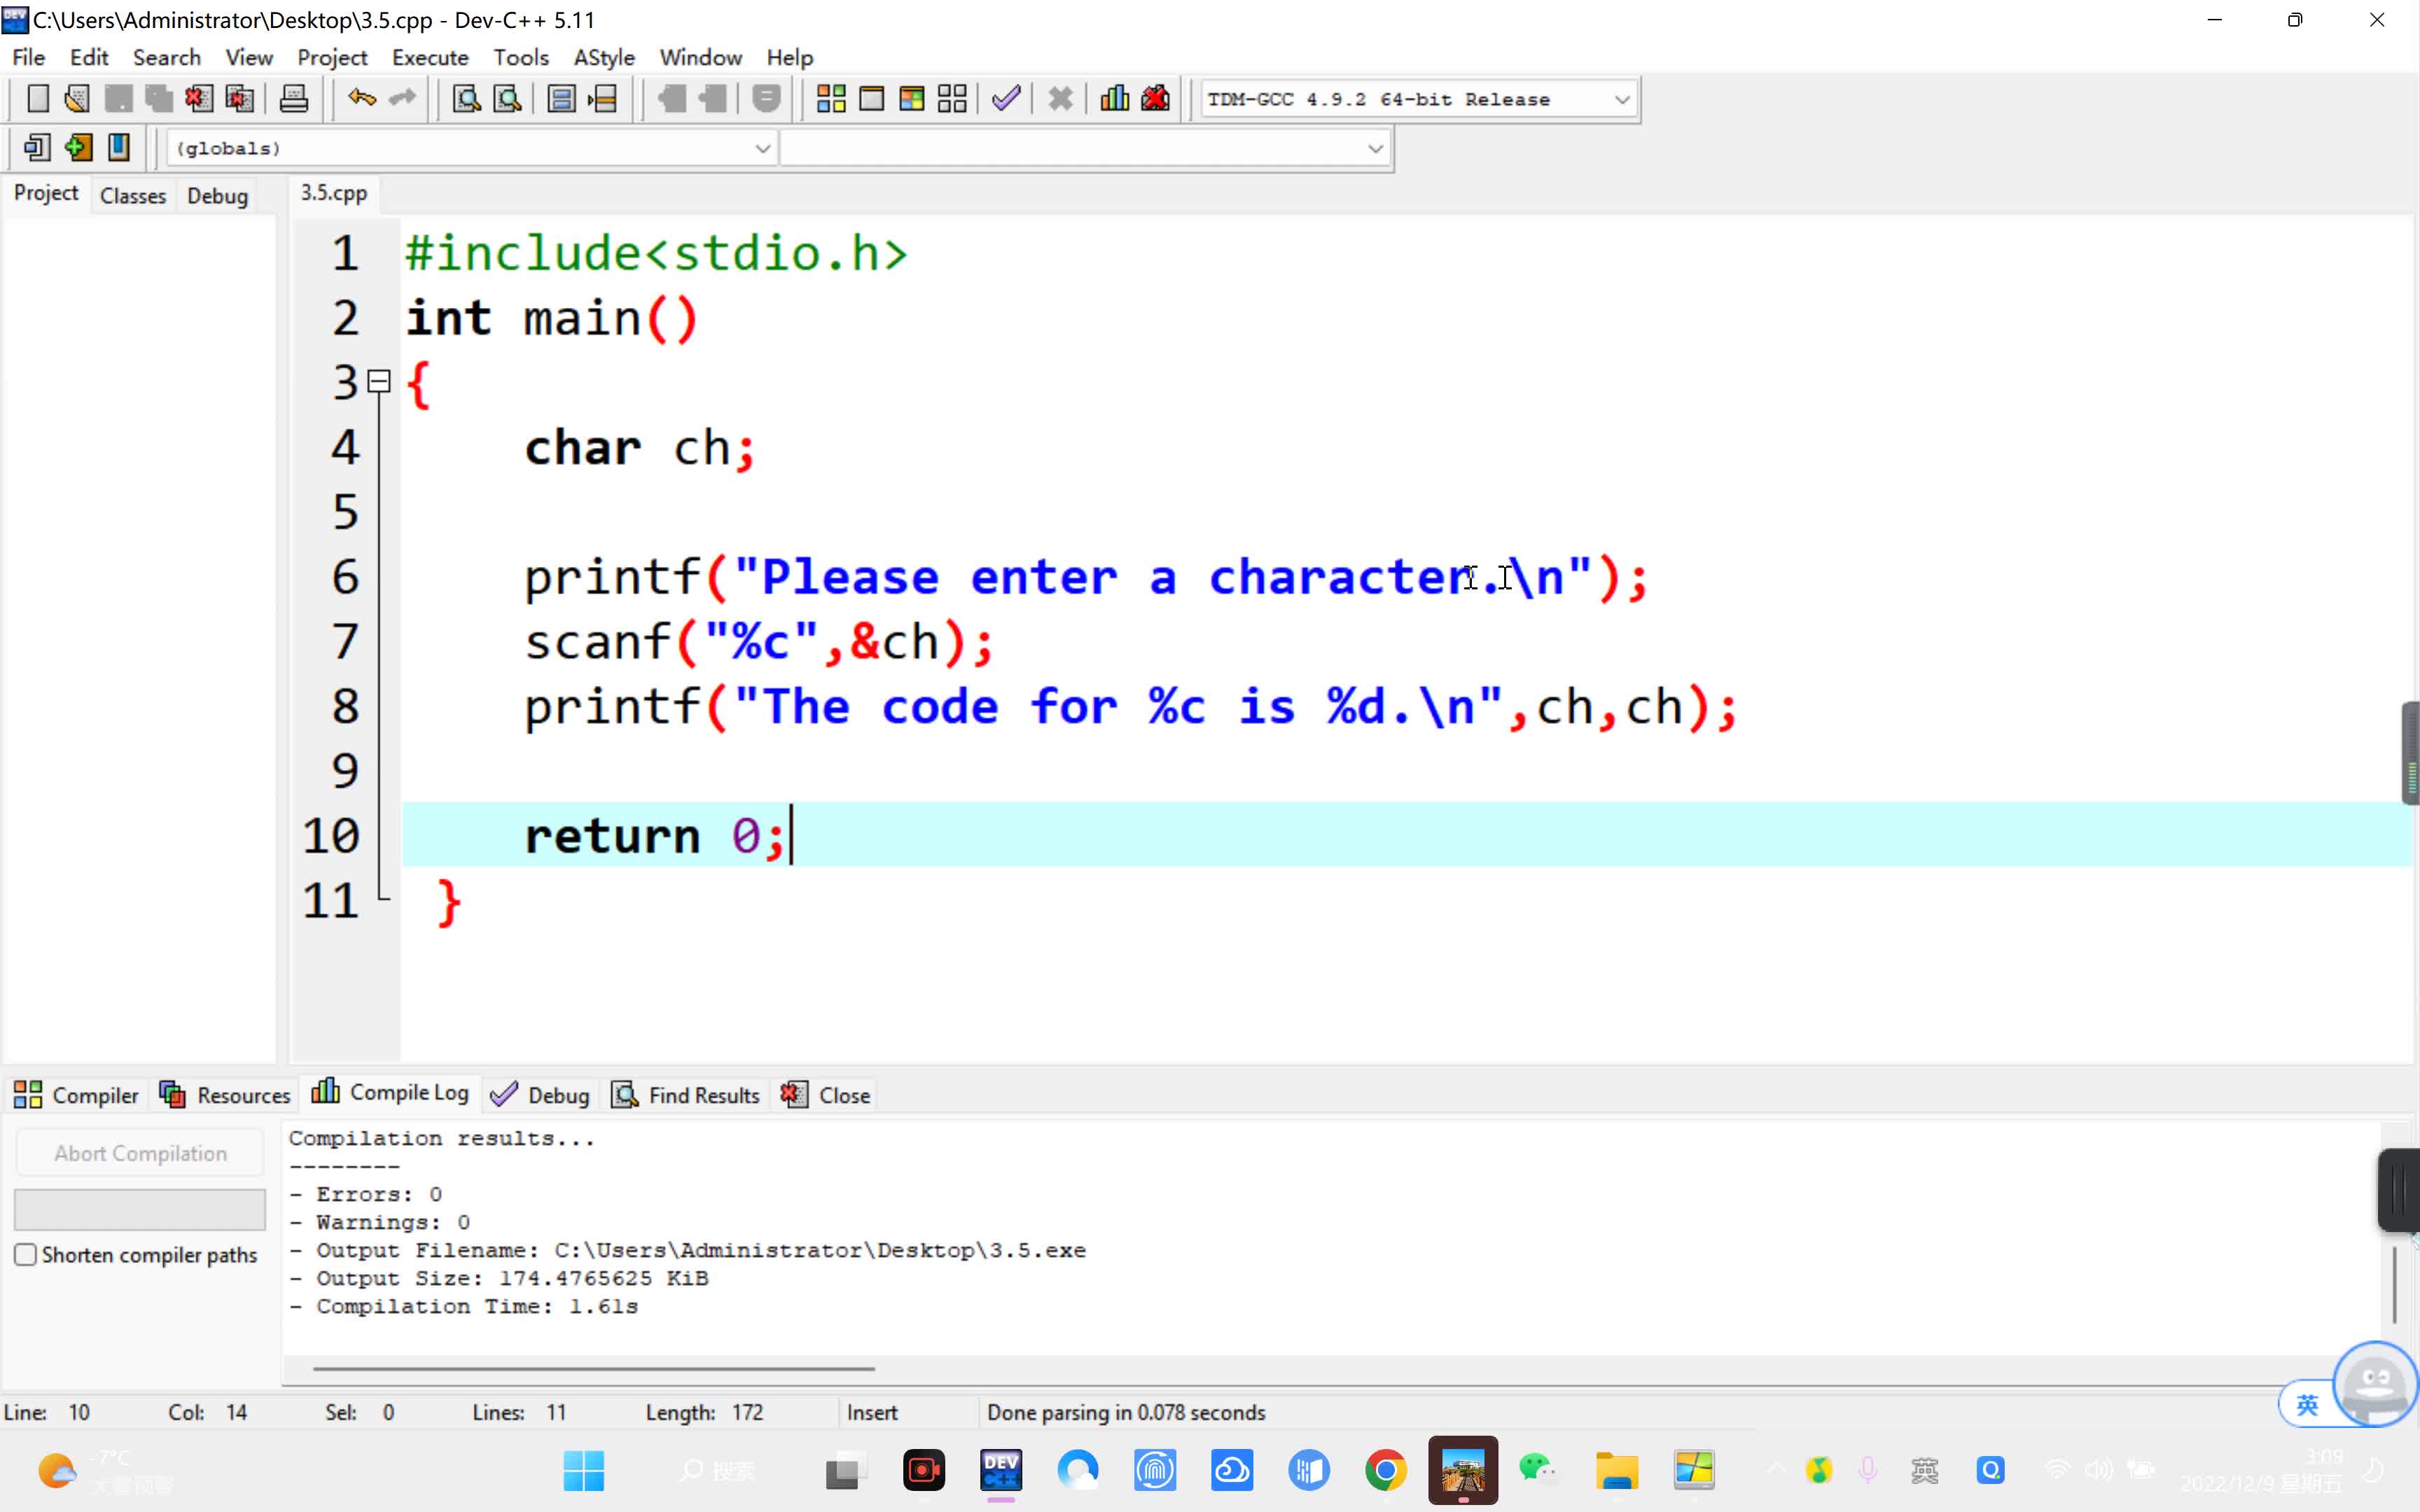
Task: Click the Syntax Check checkmark icon
Action: pos(1006,98)
